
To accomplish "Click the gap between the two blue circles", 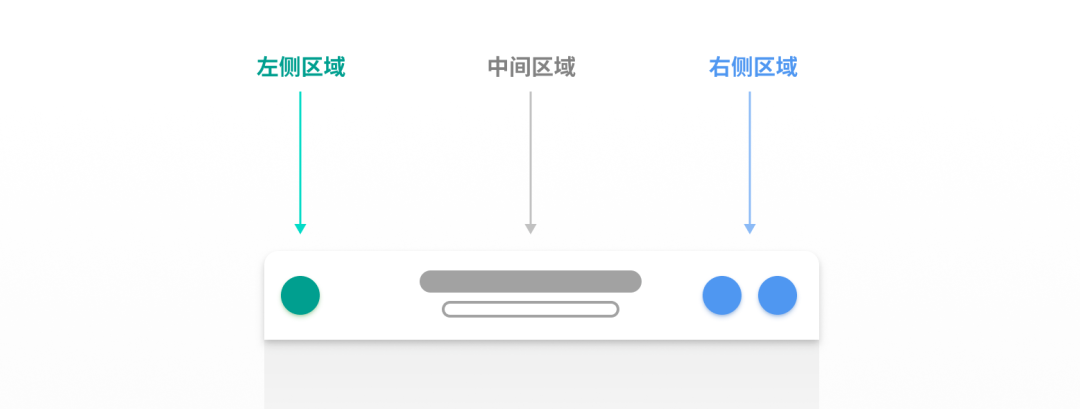I will (x=750, y=295).
